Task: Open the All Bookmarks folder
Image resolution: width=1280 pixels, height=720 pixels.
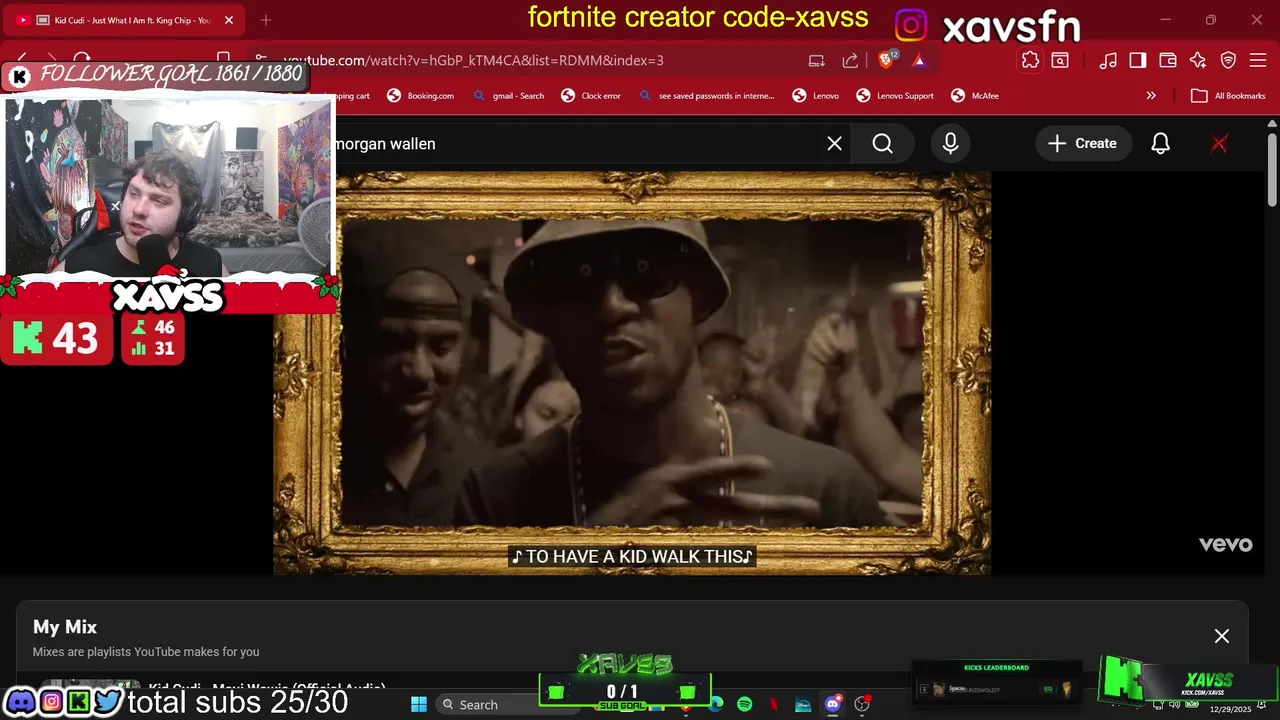Action: pyautogui.click(x=1228, y=96)
